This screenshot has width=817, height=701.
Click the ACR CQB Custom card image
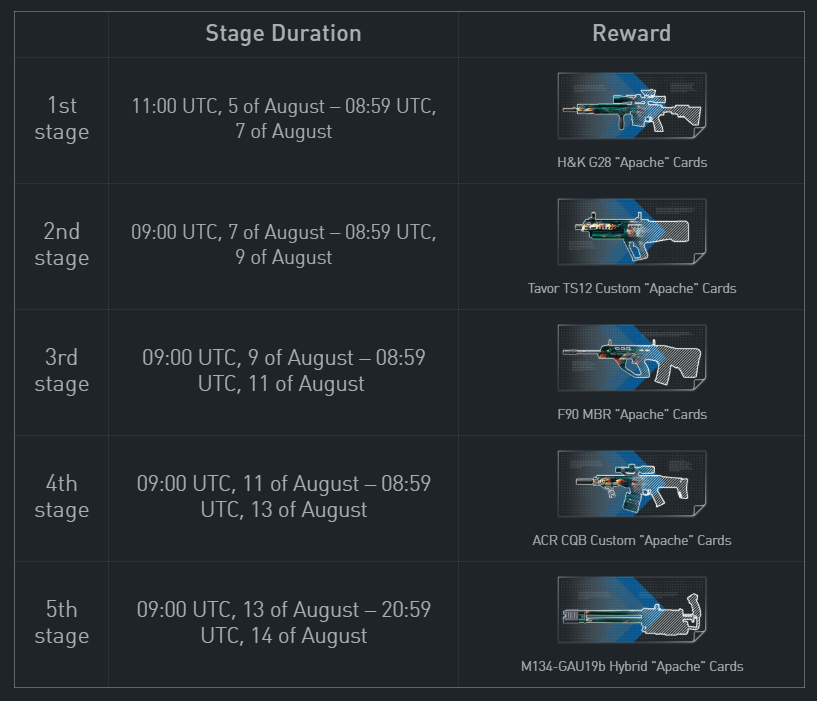tap(632, 484)
